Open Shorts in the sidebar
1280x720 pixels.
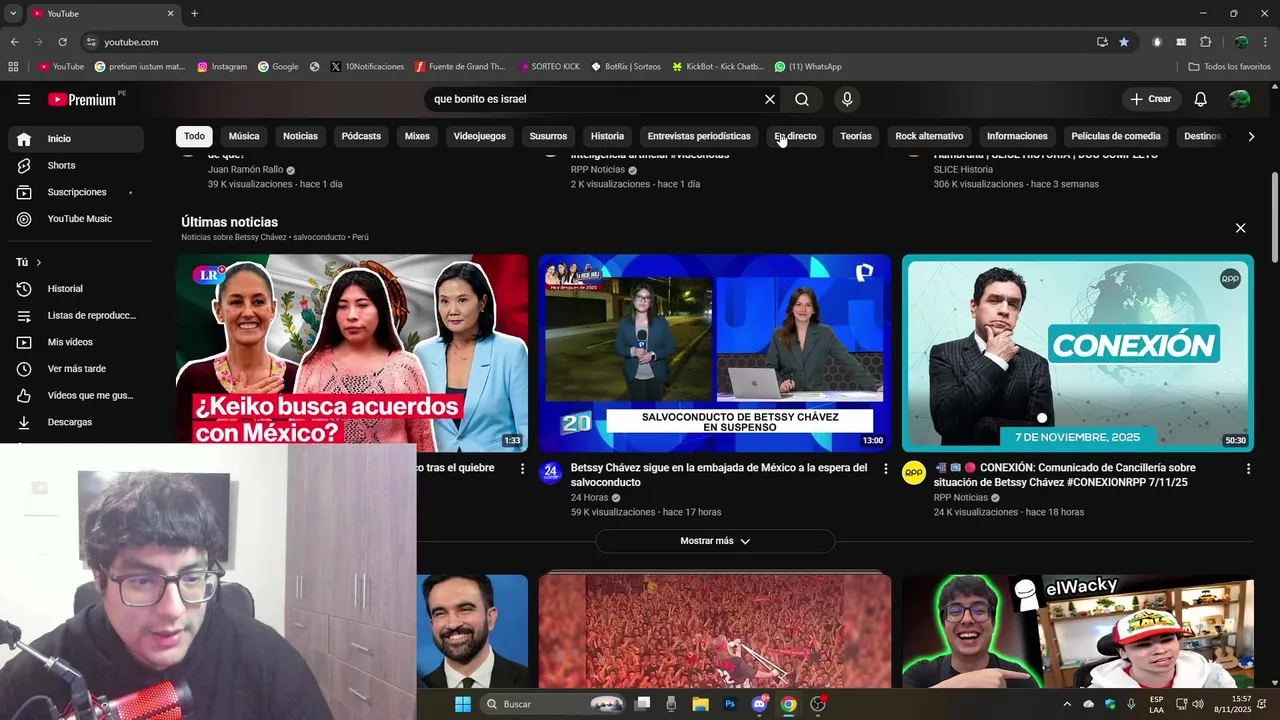(x=76, y=166)
